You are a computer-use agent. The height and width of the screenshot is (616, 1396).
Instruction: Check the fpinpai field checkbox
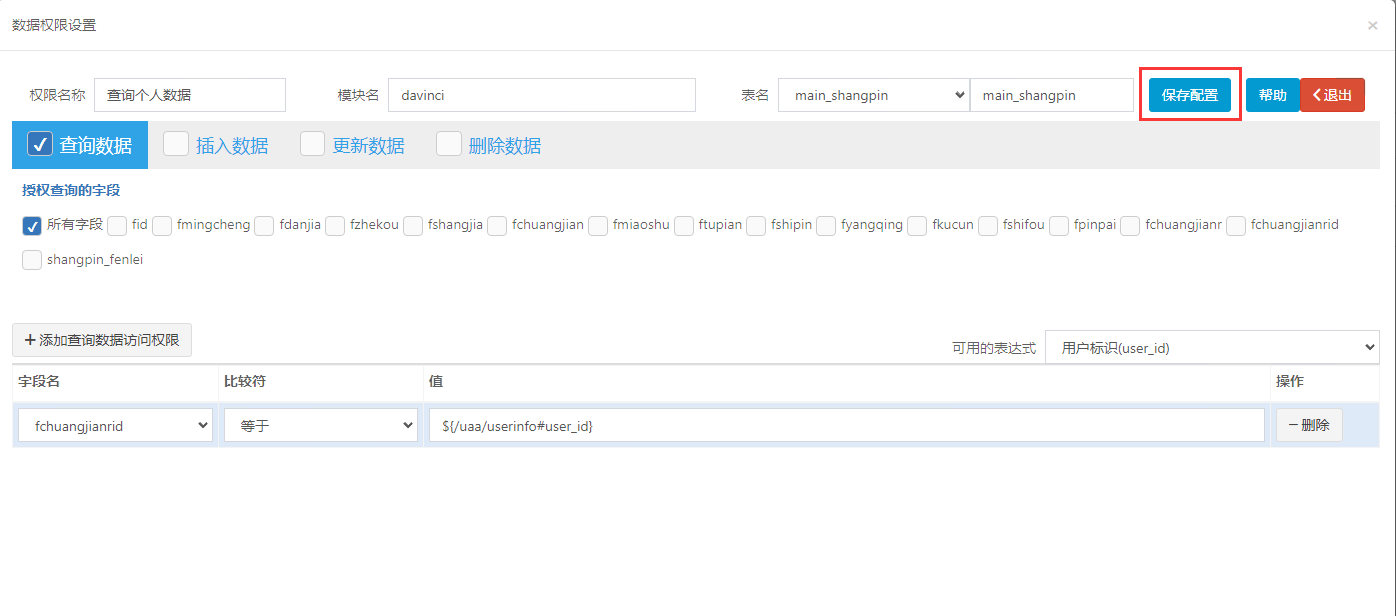1059,225
